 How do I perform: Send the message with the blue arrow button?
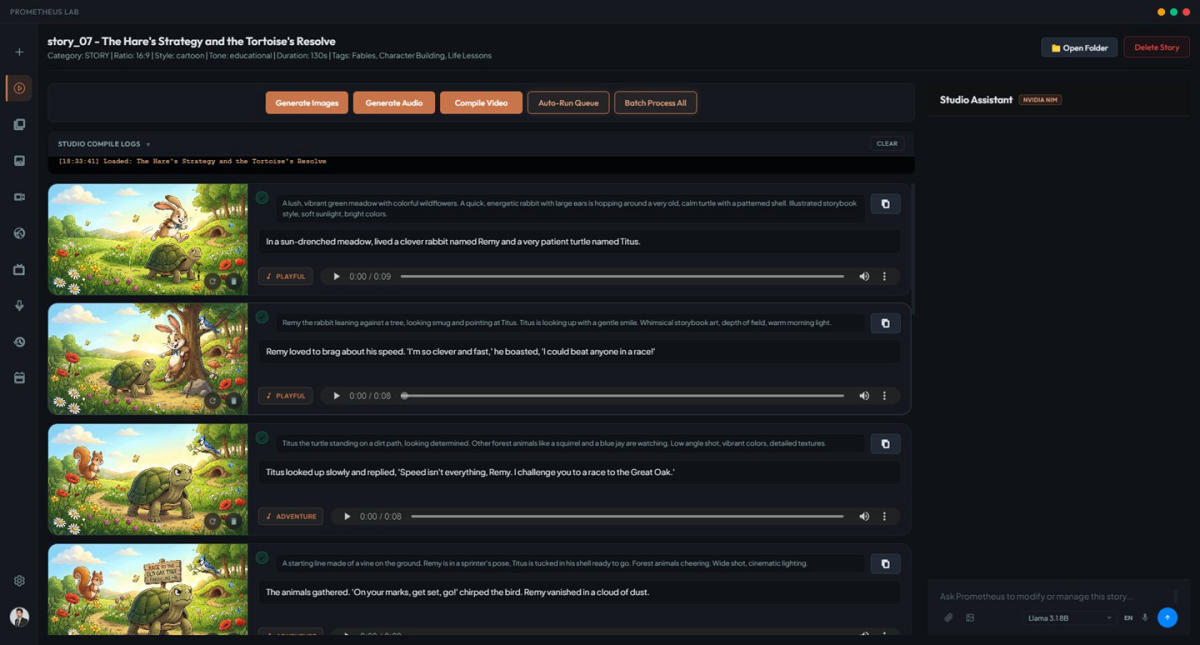[1167, 618]
